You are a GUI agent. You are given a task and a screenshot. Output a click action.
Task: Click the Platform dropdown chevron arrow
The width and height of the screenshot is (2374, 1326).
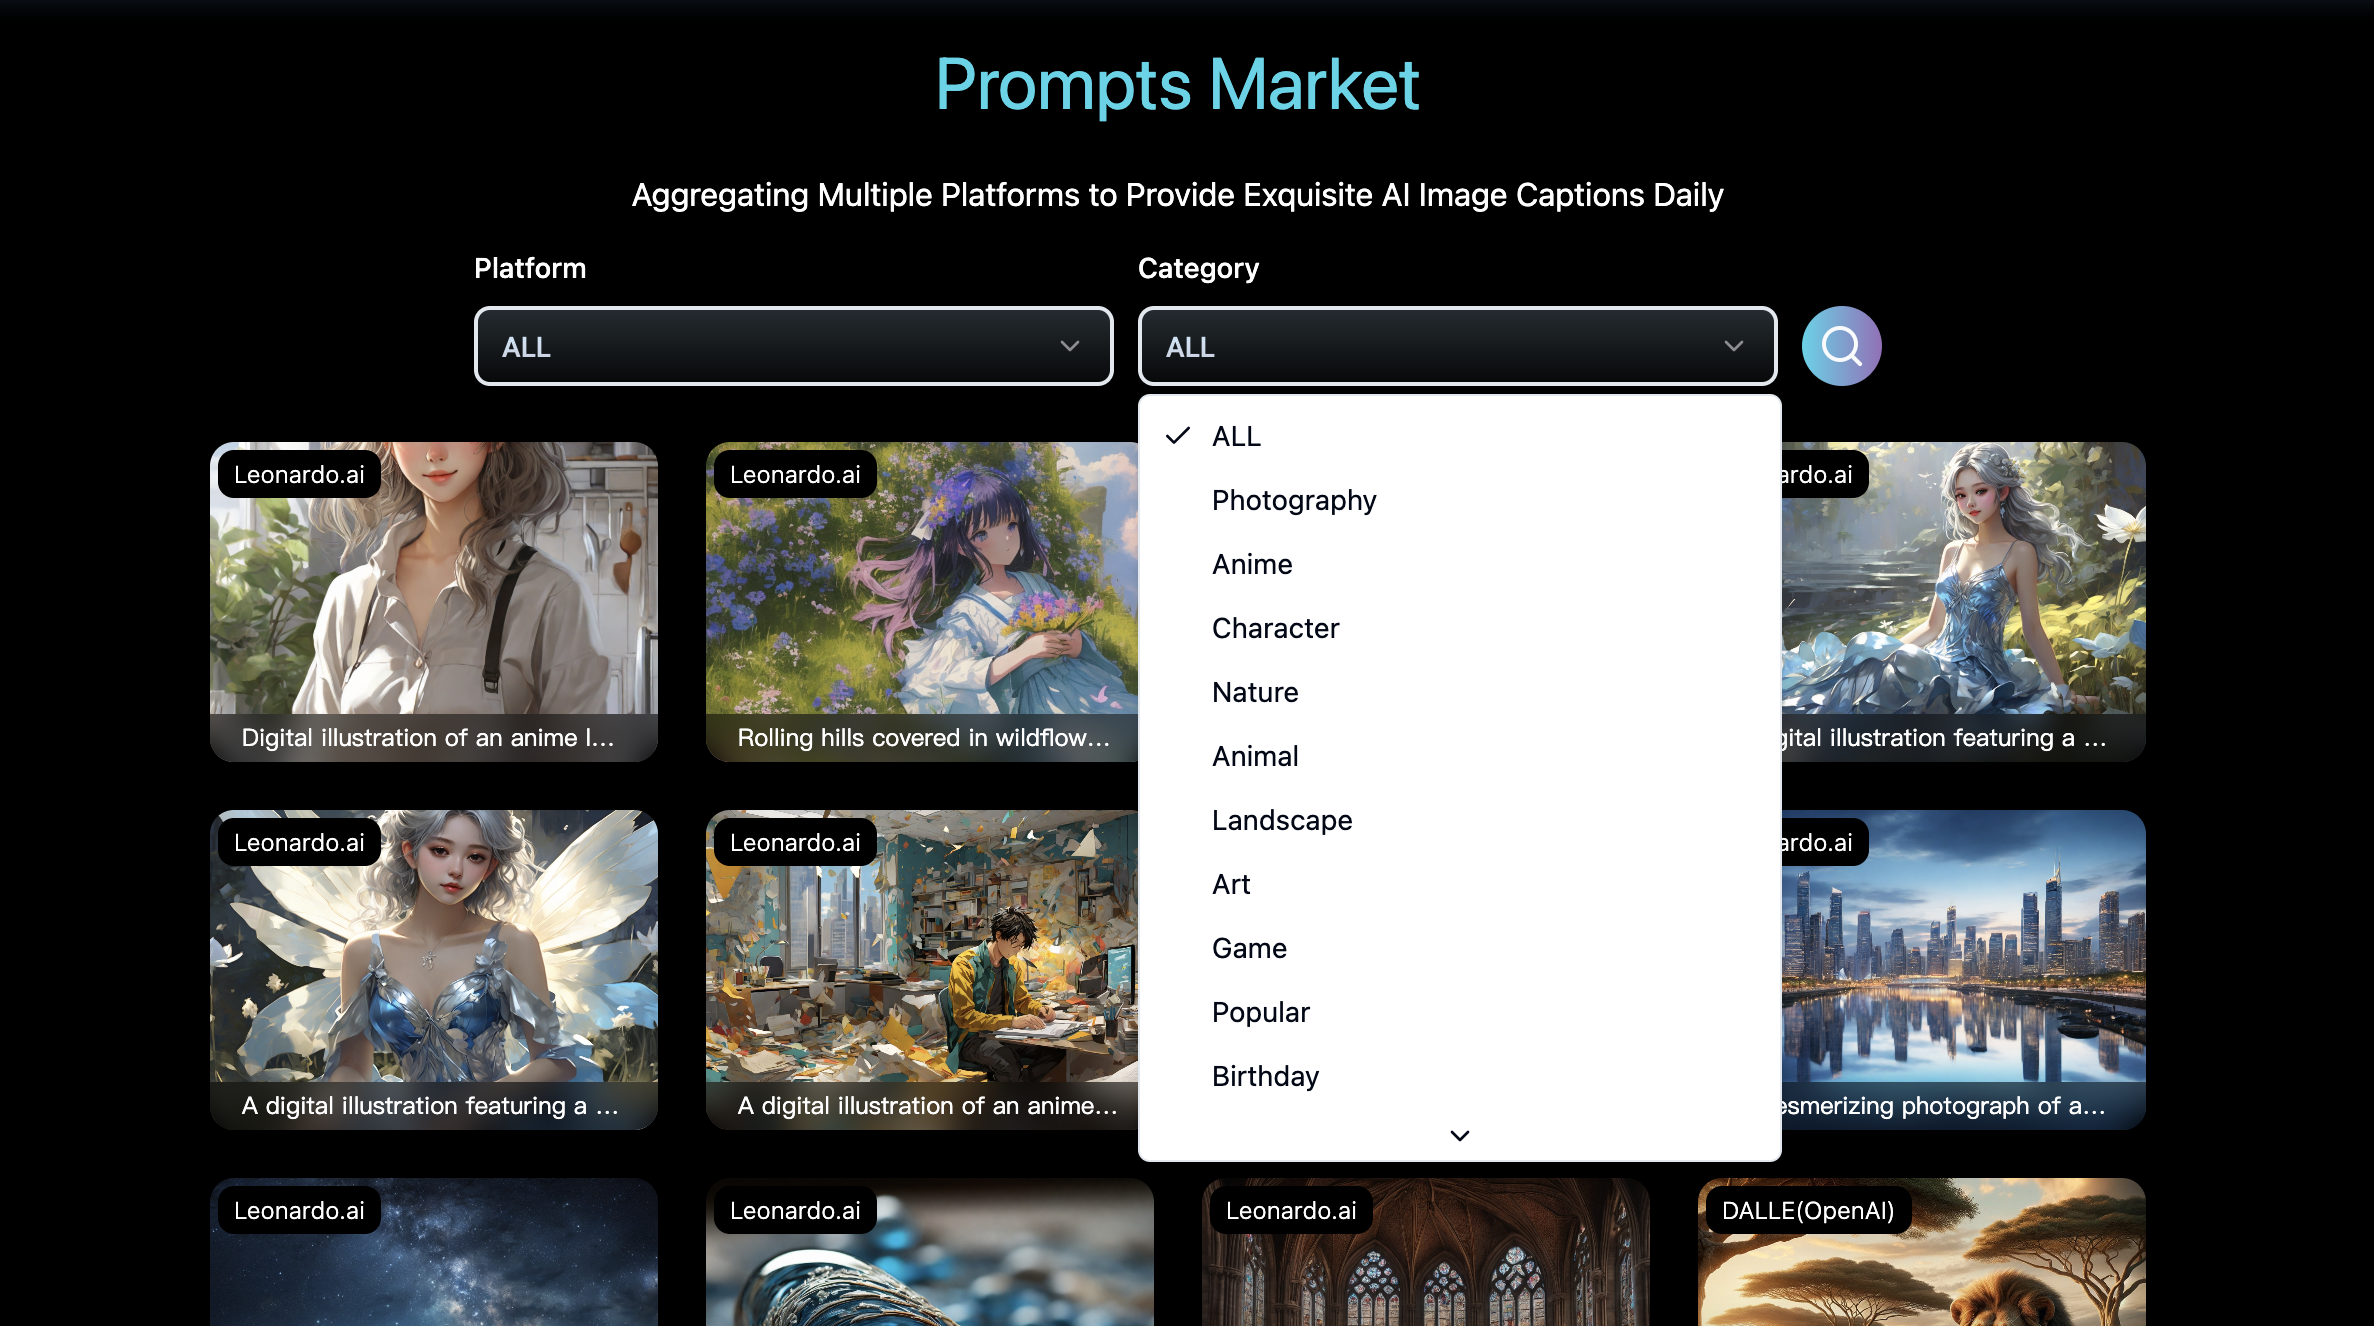pyautogui.click(x=1070, y=346)
